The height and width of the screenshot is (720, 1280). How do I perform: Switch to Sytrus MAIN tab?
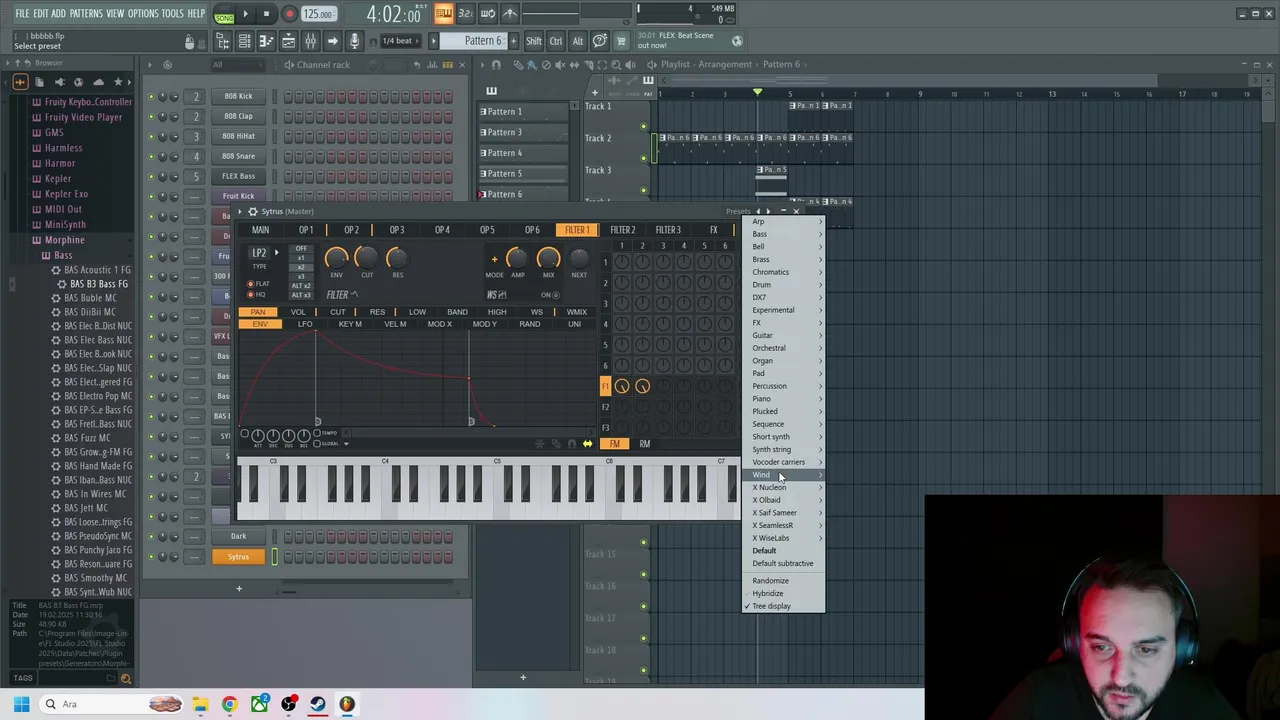[260, 230]
